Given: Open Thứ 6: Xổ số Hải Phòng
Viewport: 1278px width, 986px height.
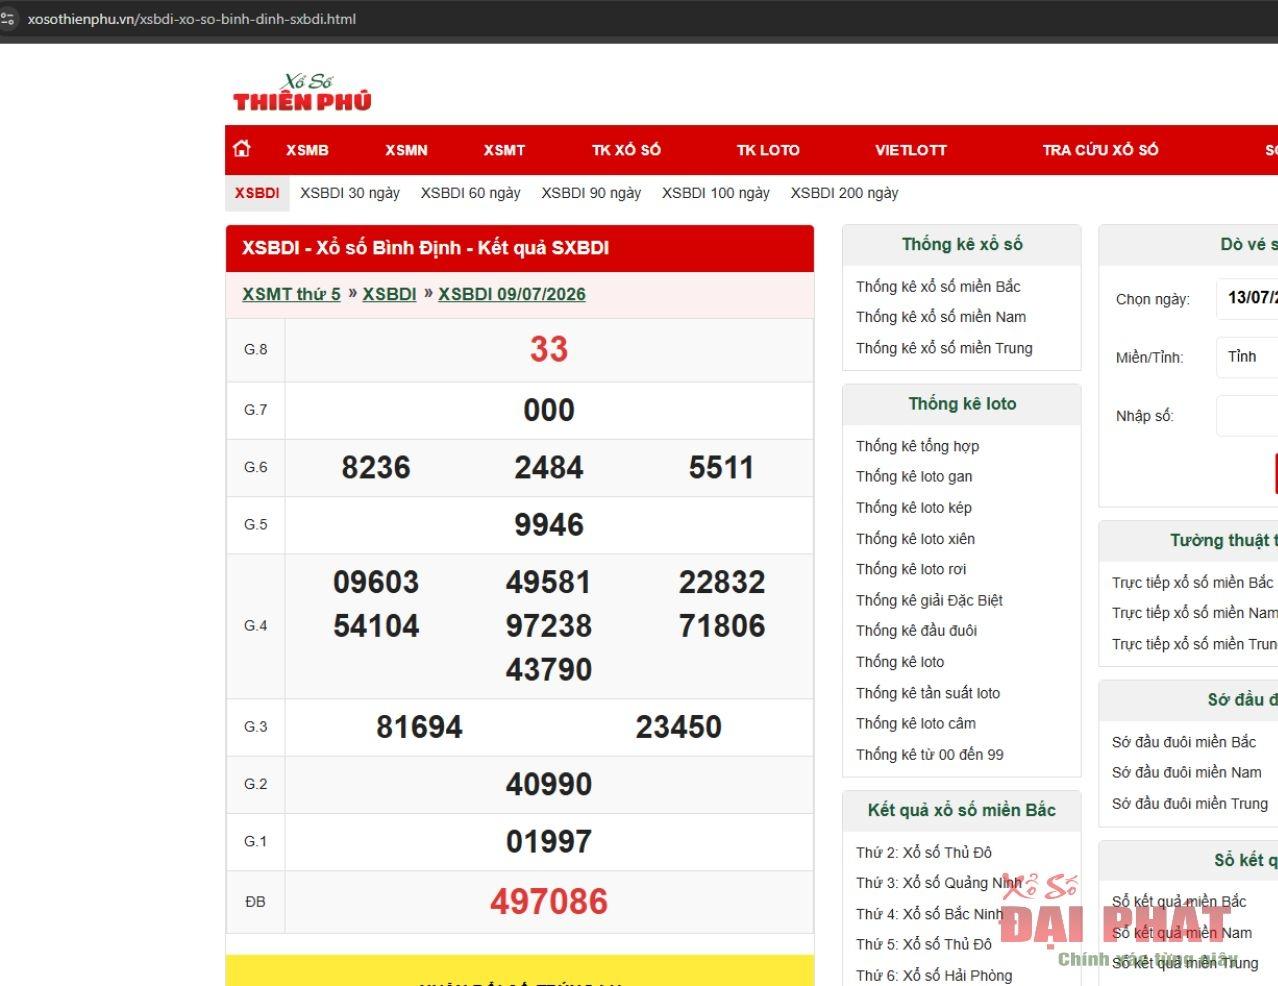Looking at the screenshot, I should [934, 975].
